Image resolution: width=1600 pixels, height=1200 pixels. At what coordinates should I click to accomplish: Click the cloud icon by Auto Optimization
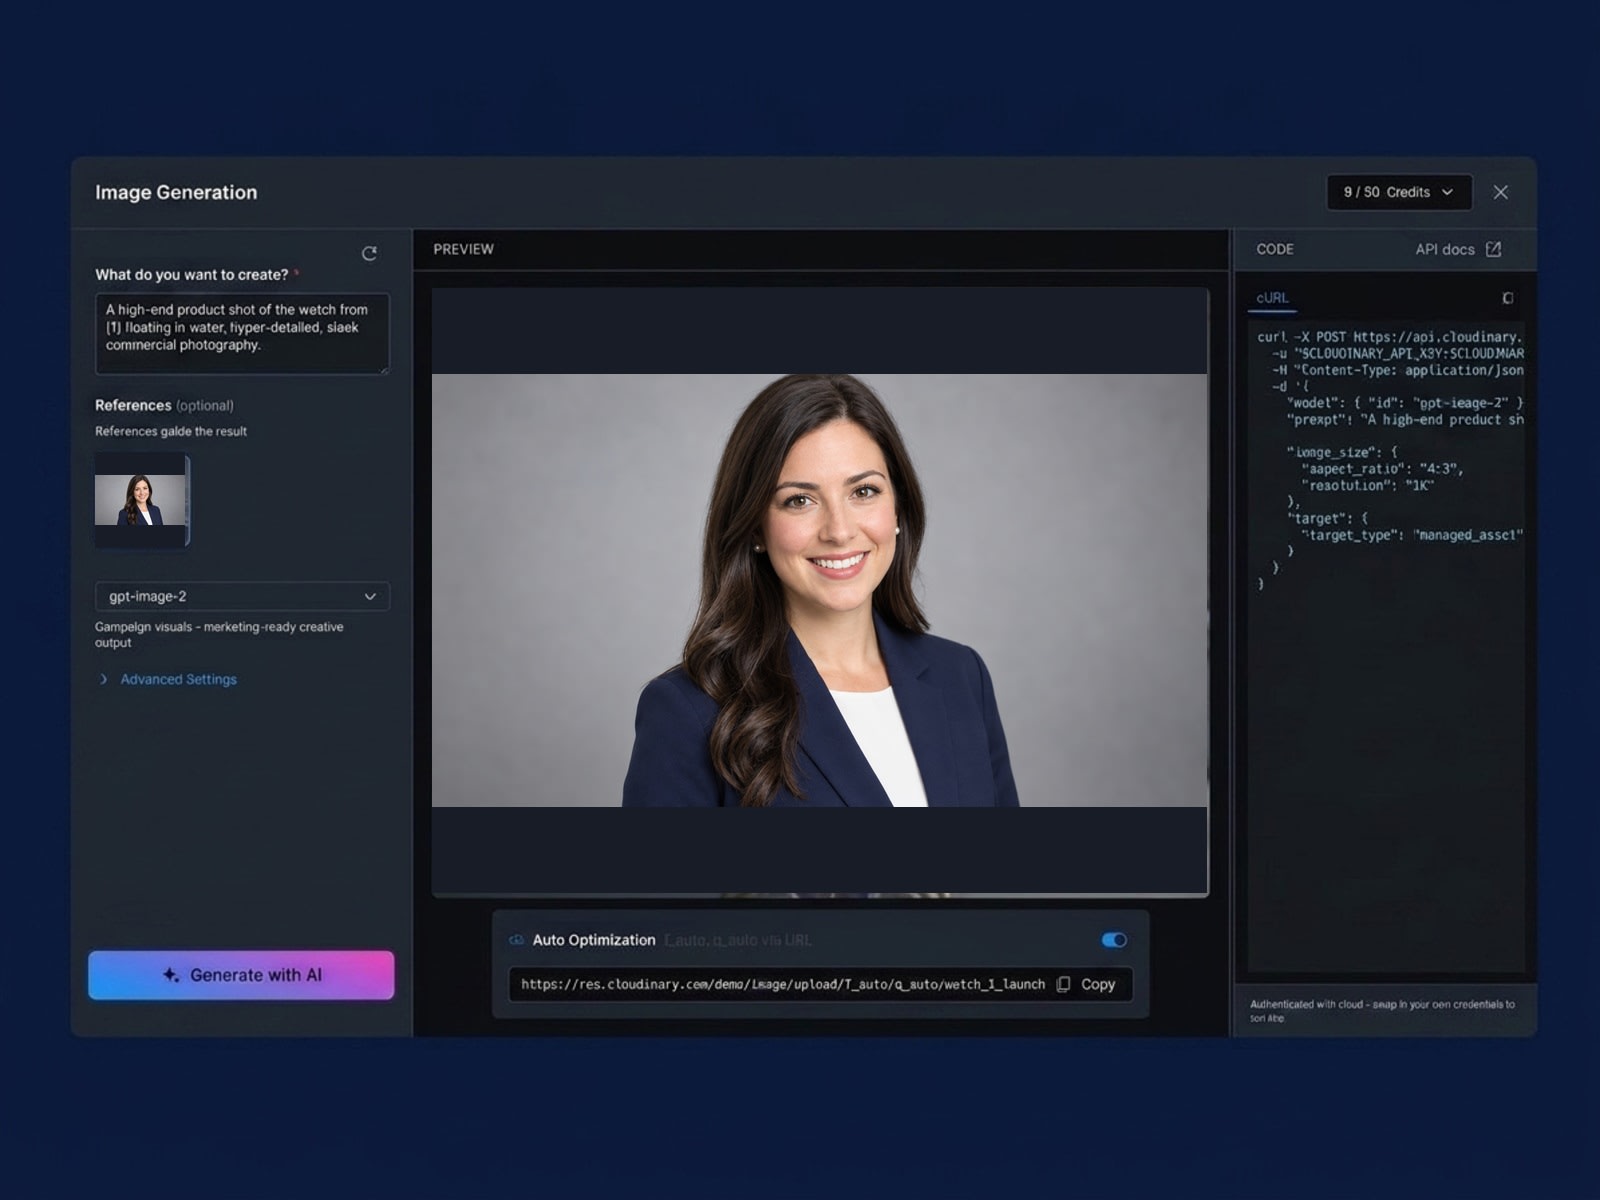click(516, 940)
